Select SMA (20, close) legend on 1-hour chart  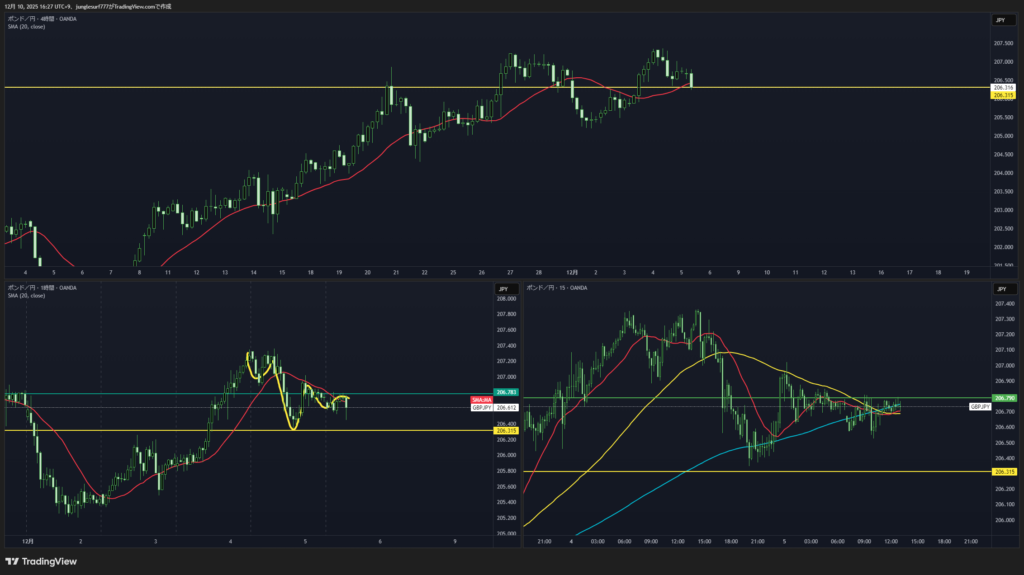coord(27,296)
